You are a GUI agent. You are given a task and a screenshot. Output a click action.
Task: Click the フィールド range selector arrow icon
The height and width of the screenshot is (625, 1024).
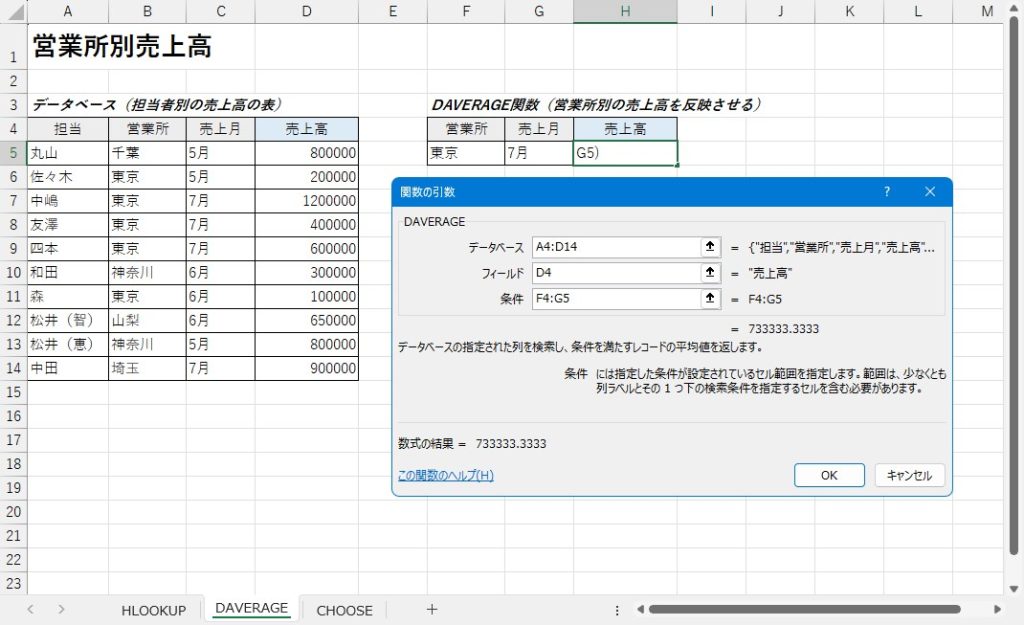[x=711, y=273]
